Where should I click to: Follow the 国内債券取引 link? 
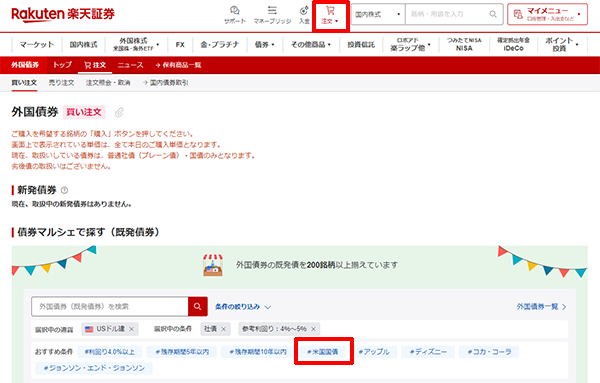[x=165, y=83]
